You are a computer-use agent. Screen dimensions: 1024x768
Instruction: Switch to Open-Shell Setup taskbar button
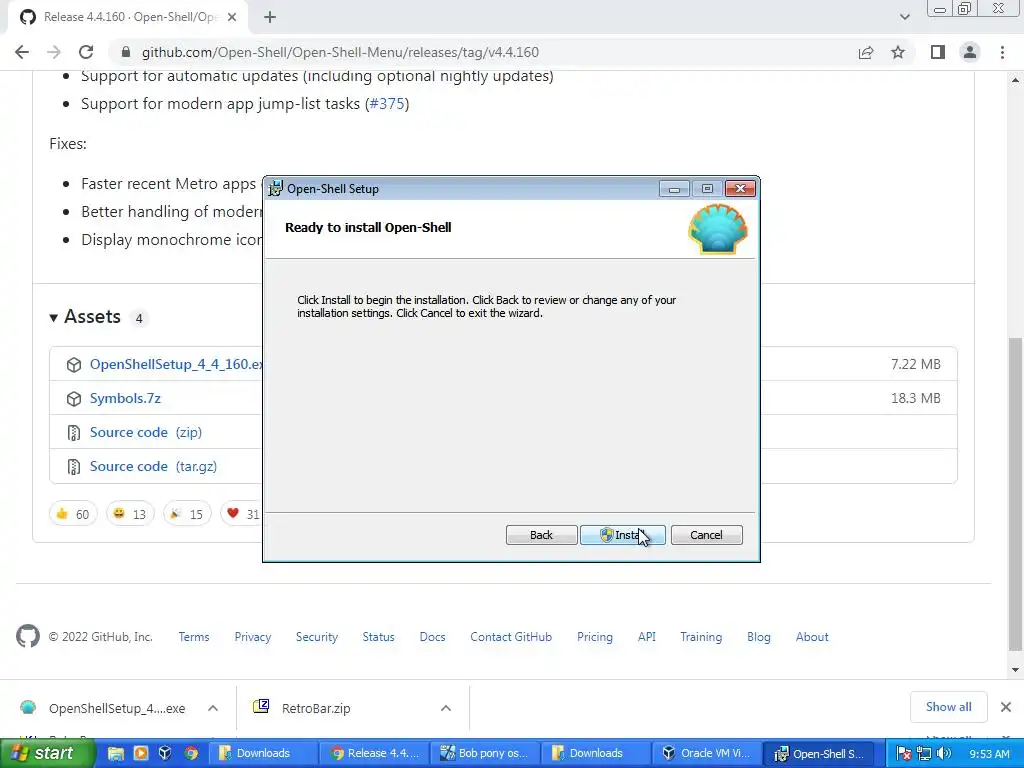click(x=818, y=753)
